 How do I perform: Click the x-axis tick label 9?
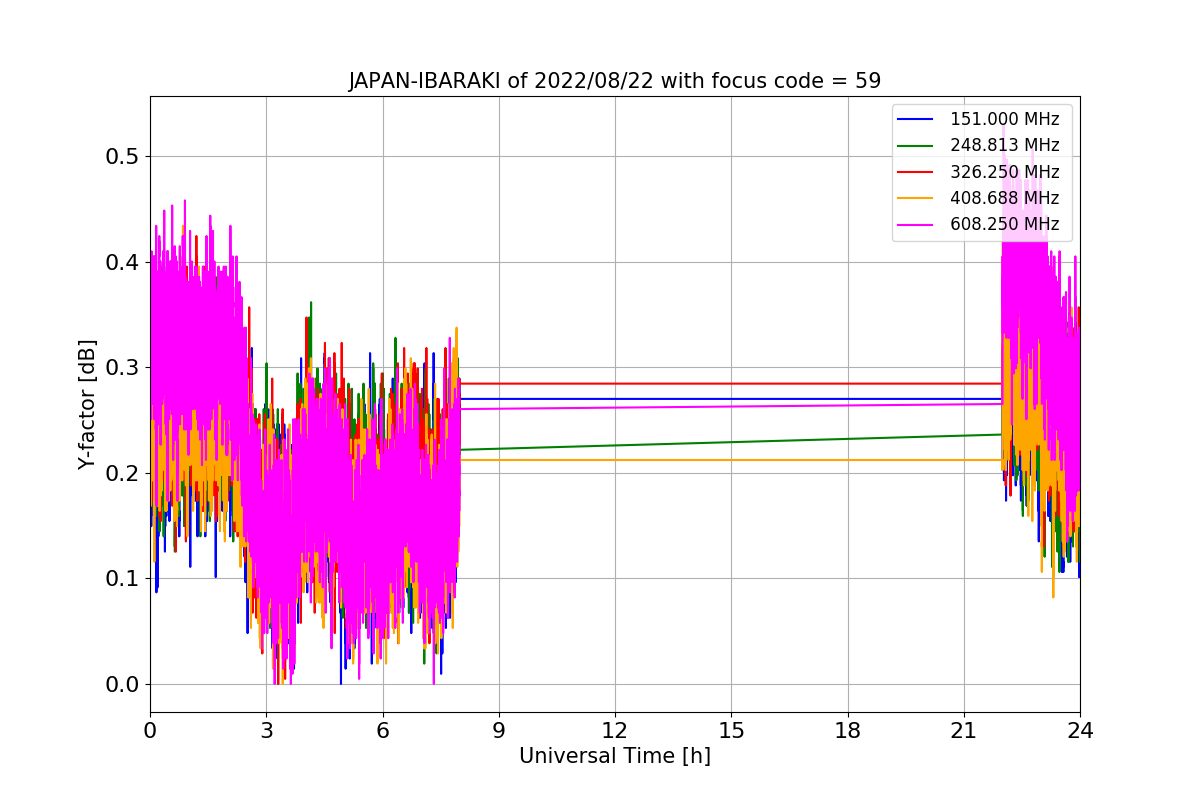[x=499, y=730]
